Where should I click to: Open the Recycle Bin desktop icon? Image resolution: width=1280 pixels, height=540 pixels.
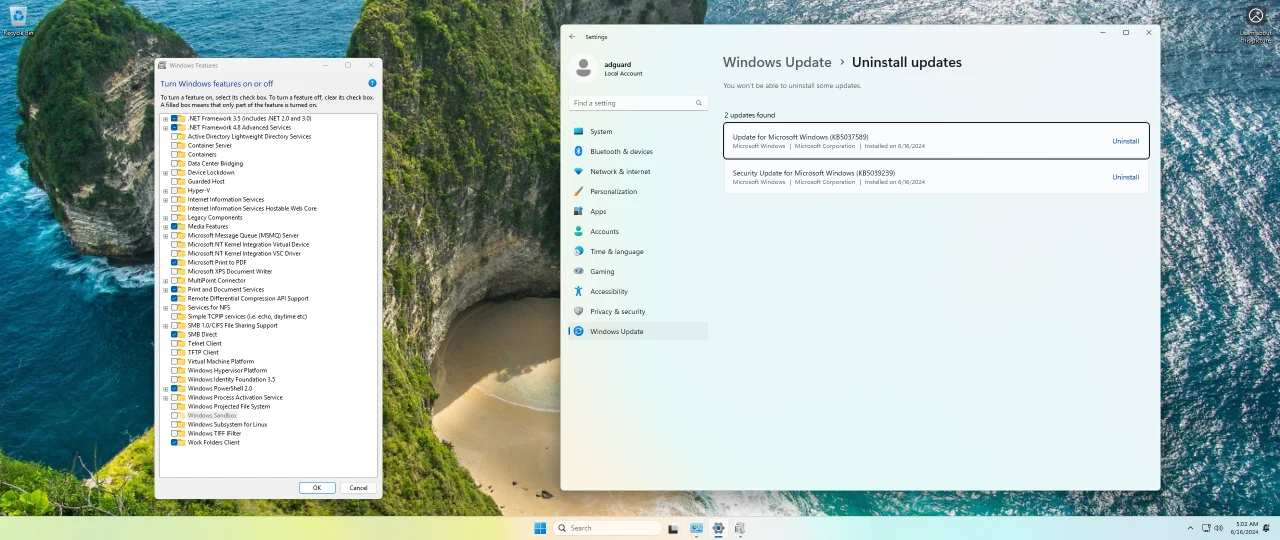click(17, 20)
